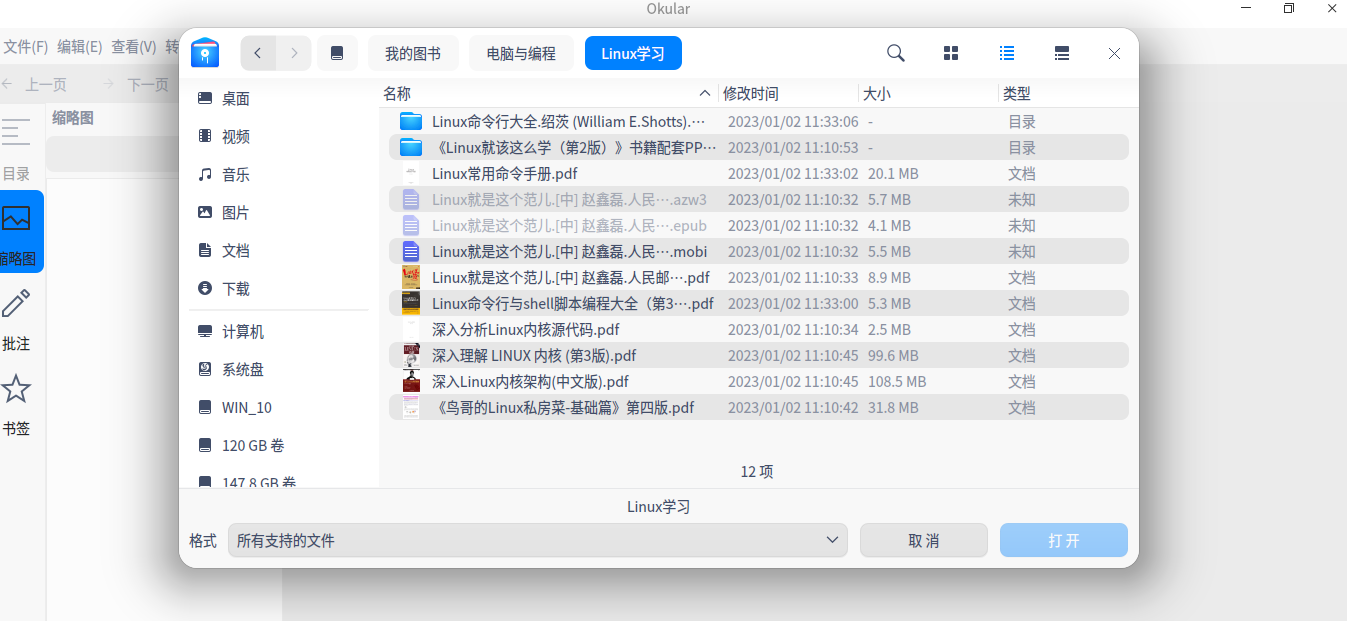This screenshot has height=621, width=1347.
Task: Select folder 《Linux就该这么学（第2版）》书籍配套PP
Action: coord(759,148)
